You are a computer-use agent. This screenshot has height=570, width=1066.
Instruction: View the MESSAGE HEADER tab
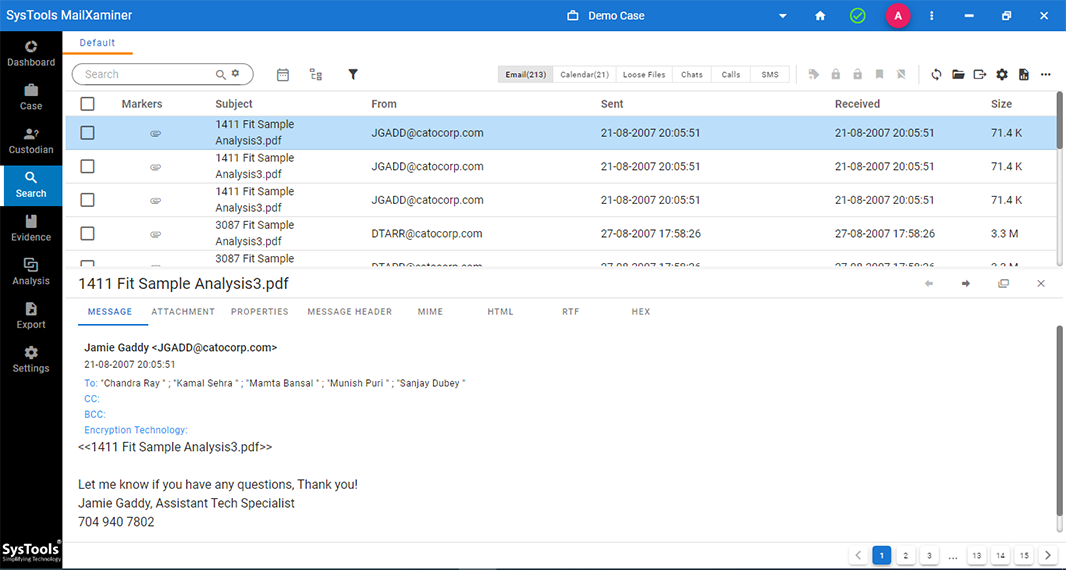[349, 312]
